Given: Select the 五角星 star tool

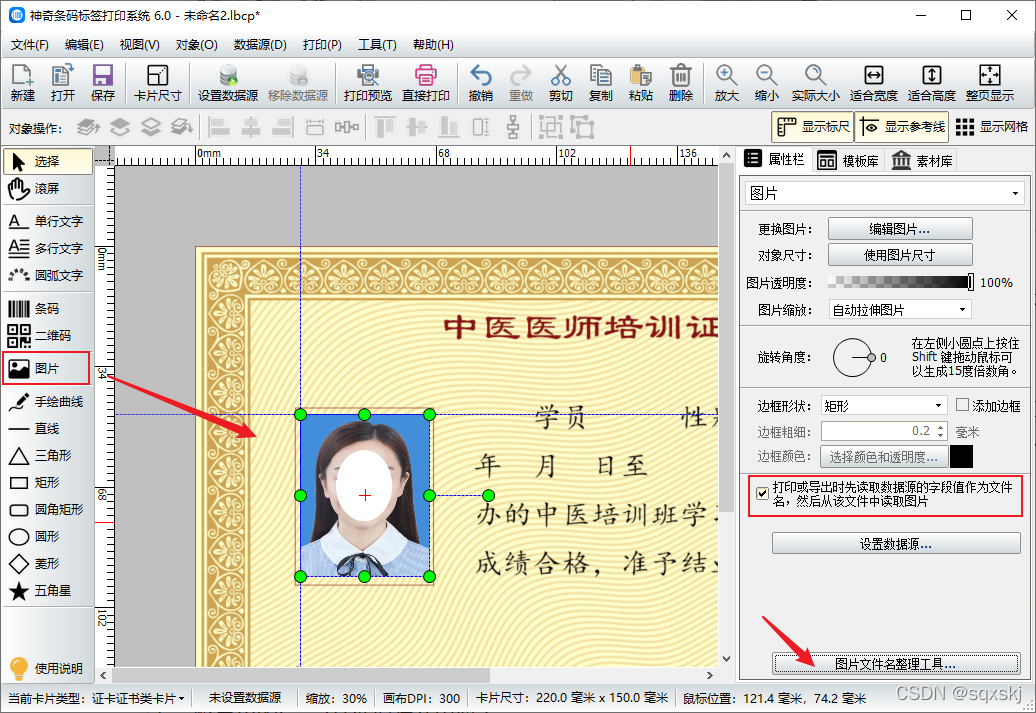Looking at the screenshot, I should point(48,591).
